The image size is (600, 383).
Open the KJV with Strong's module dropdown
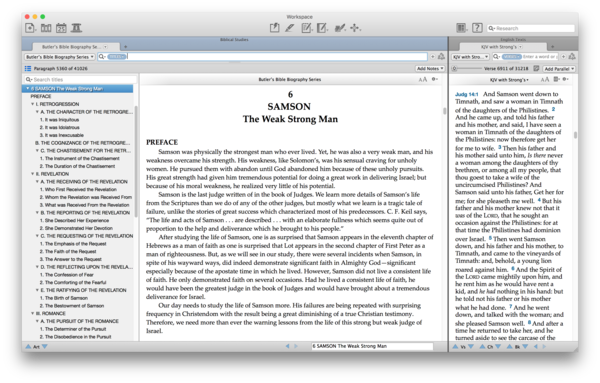coord(470,57)
